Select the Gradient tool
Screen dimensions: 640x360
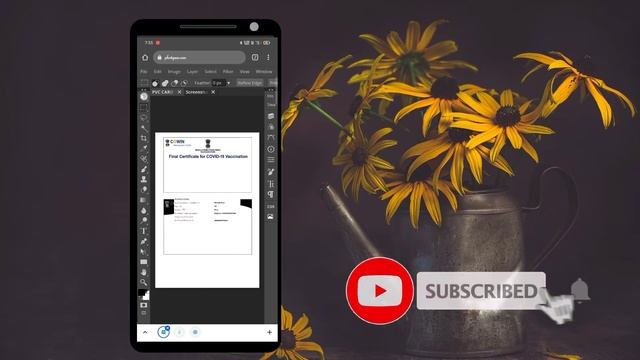144,200
